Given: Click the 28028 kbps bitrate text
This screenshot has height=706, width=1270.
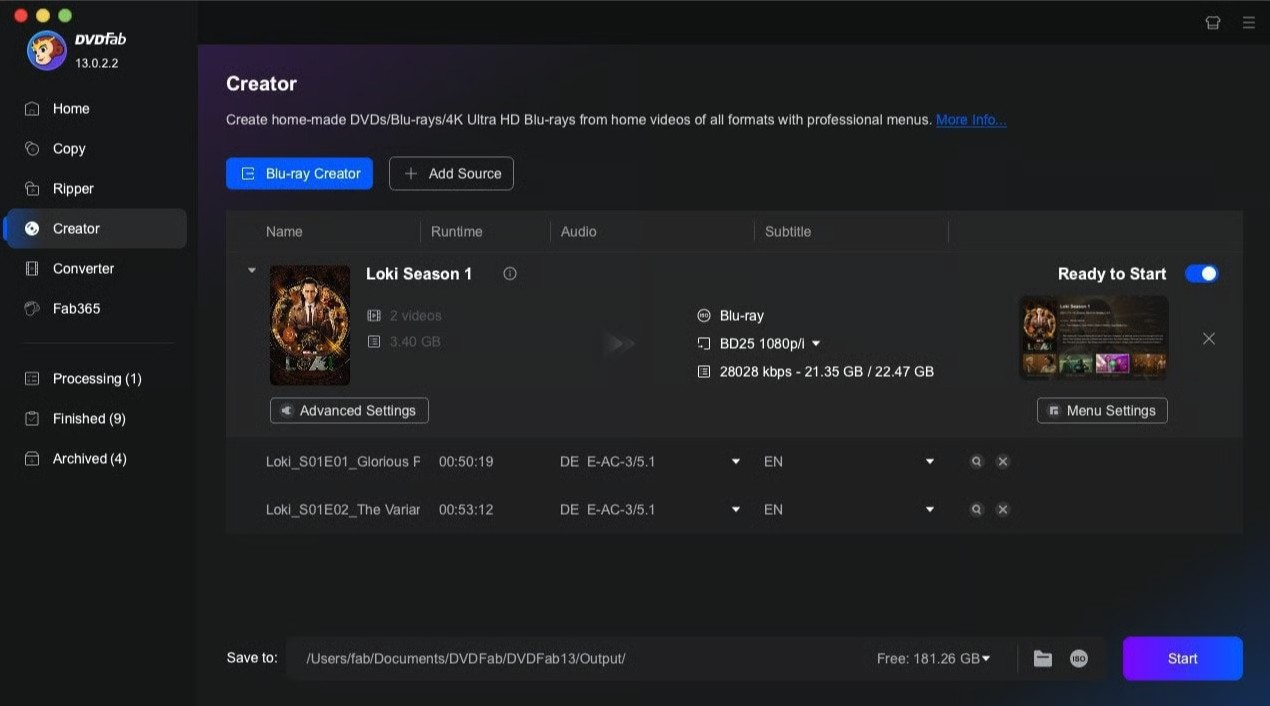Looking at the screenshot, I should [x=827, y=371].
